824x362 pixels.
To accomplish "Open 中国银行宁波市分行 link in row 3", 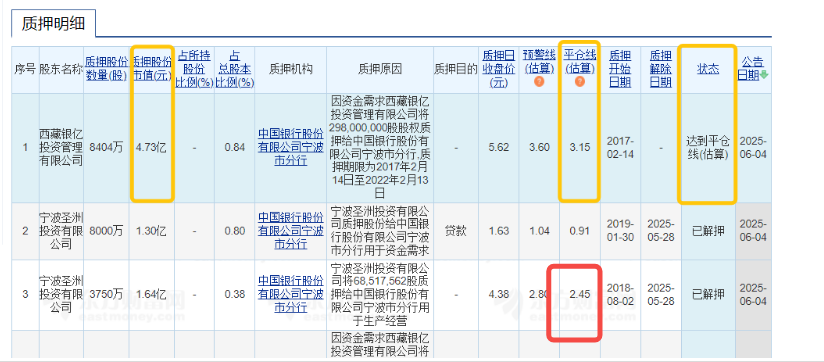I will point(291,294).
